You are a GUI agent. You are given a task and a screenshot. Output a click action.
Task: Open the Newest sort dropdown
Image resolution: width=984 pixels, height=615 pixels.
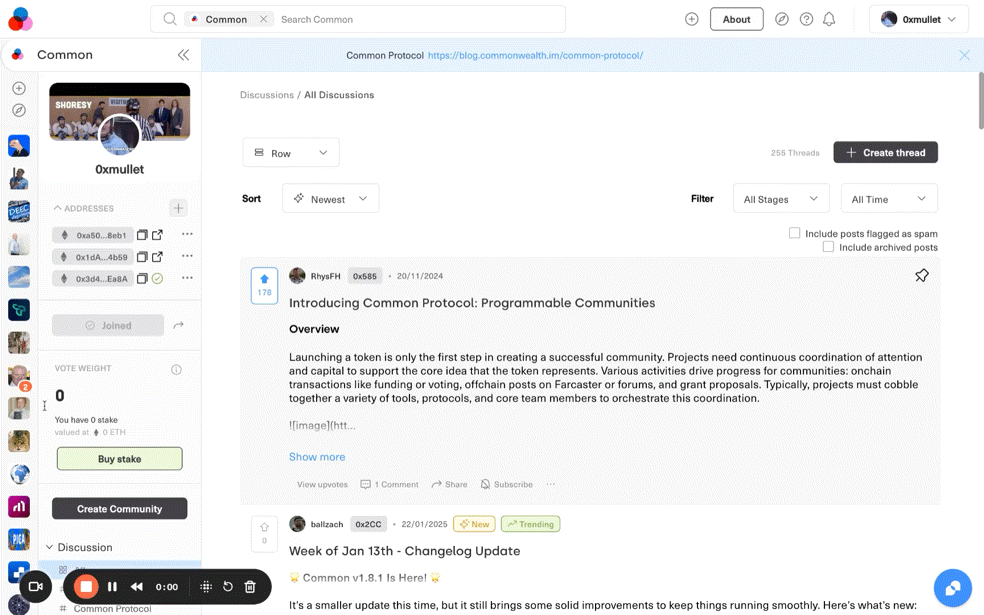[x=330, y=199]
